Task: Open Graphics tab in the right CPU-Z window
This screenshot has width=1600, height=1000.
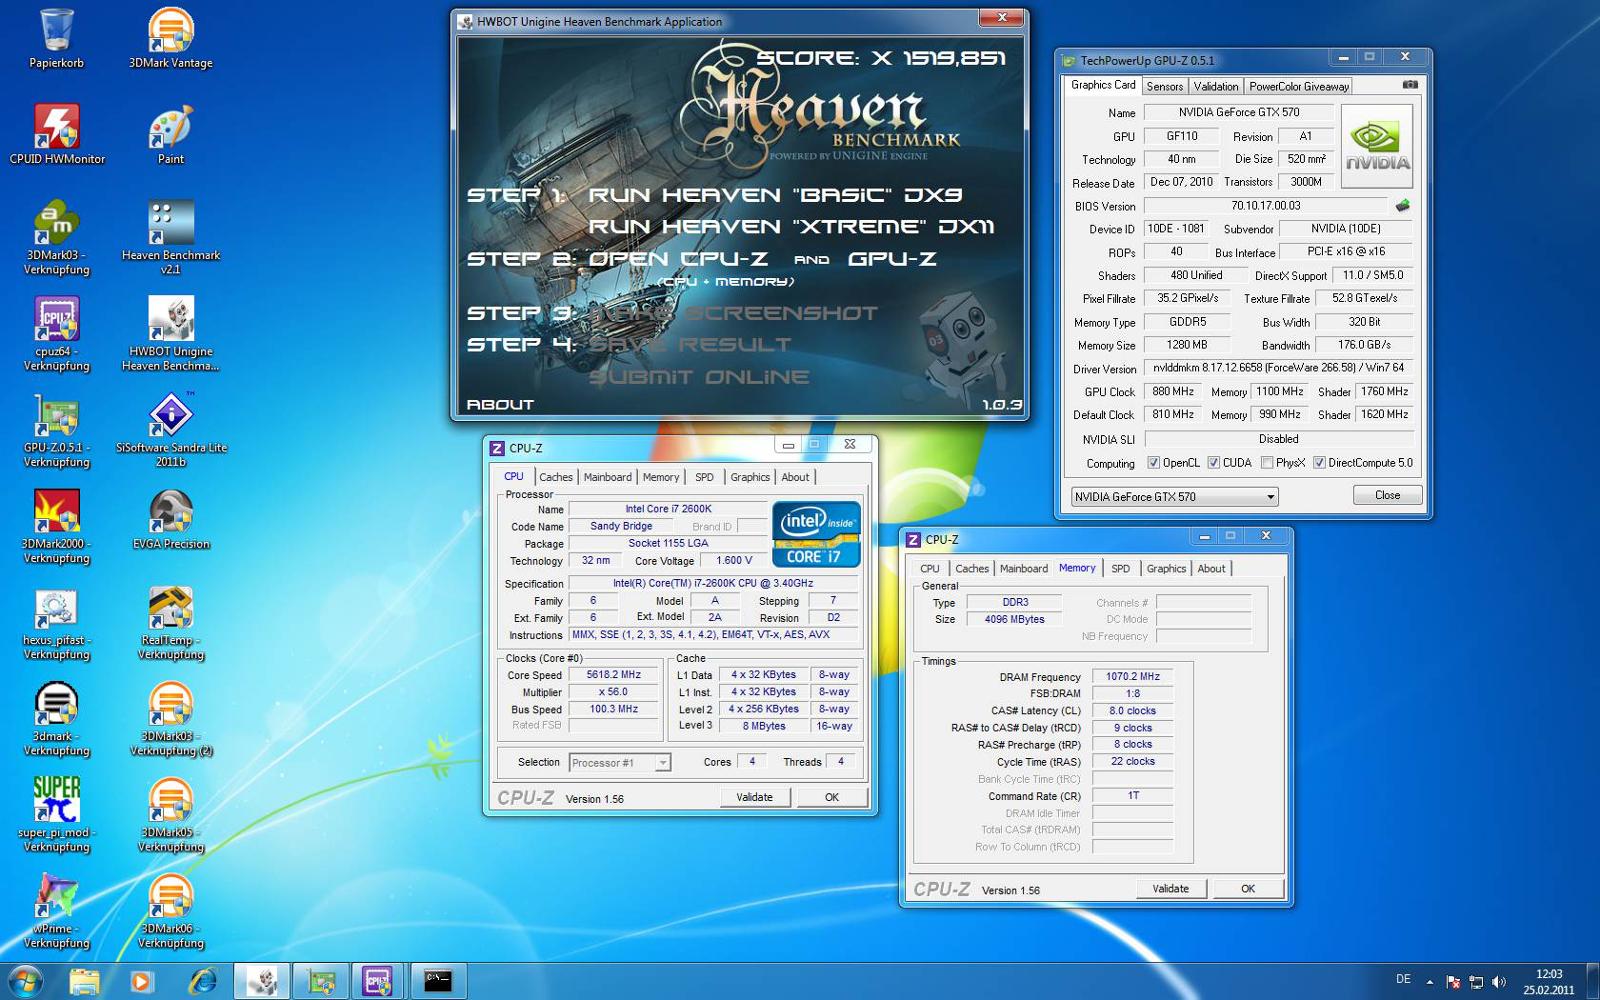Action: click(1166, 568)
